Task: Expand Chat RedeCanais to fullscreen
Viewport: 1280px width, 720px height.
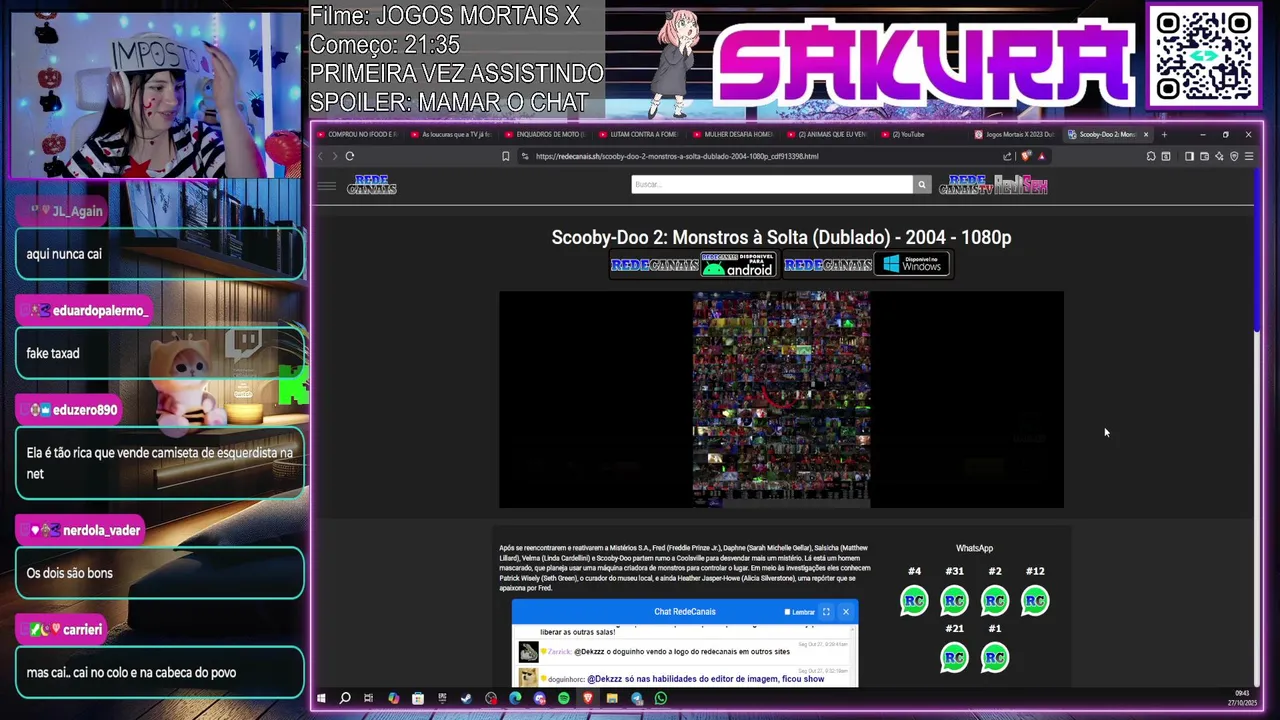Action: pos(826,612)
